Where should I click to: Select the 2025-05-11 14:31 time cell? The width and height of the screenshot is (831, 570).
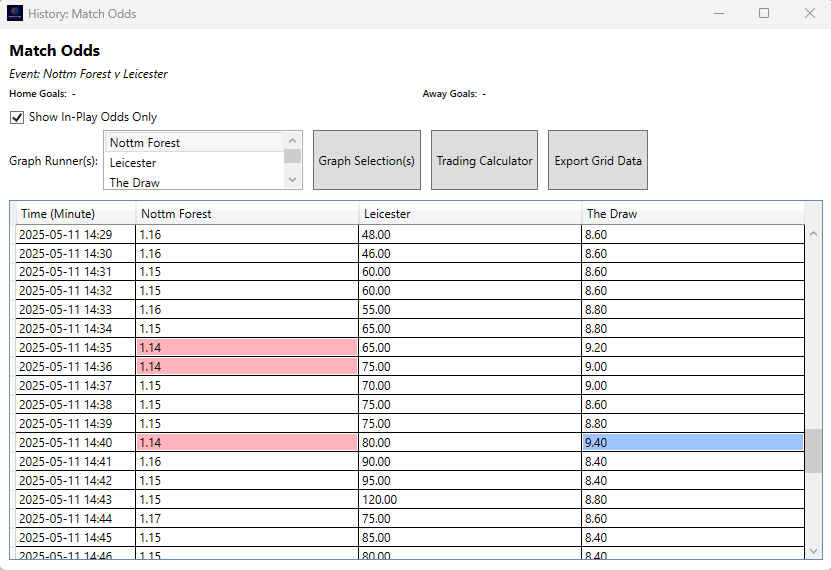point(76,272)
